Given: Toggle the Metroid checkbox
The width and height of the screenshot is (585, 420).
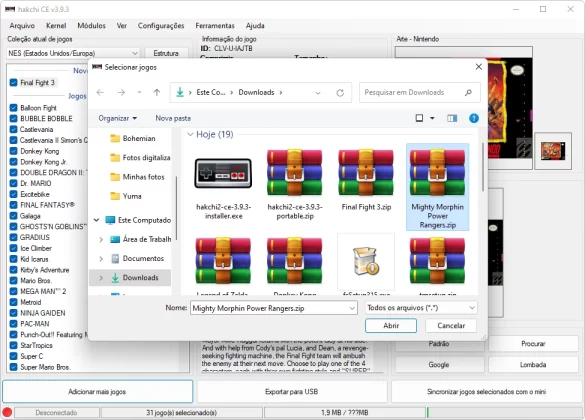Looking at the screenshot, I should click(x=13, y=302).
